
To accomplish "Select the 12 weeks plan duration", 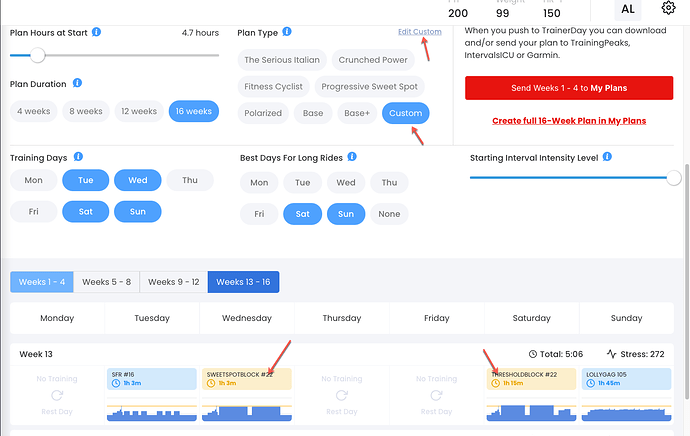I will 139,111.
